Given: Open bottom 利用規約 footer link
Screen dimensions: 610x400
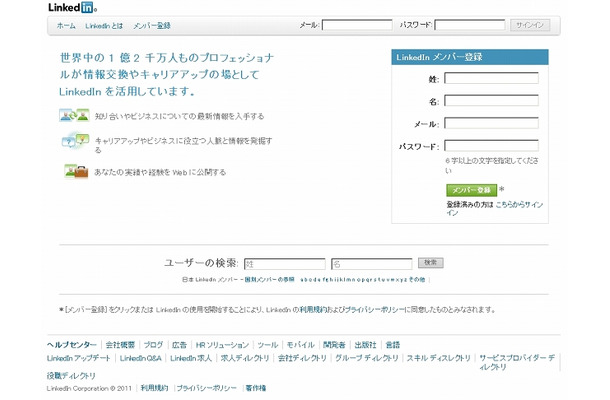Looking at the screenshot, I should (154, 388).
